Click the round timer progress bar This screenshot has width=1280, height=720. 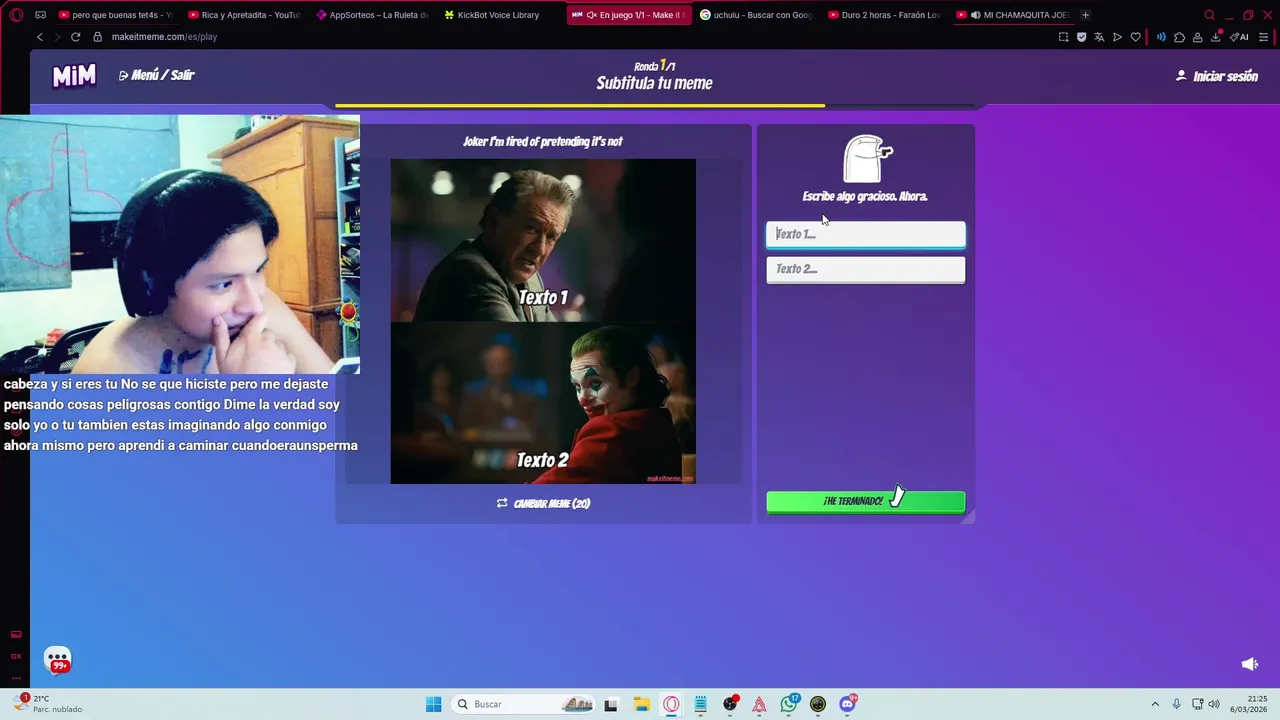pyautogui.click(x=655, y=105)
